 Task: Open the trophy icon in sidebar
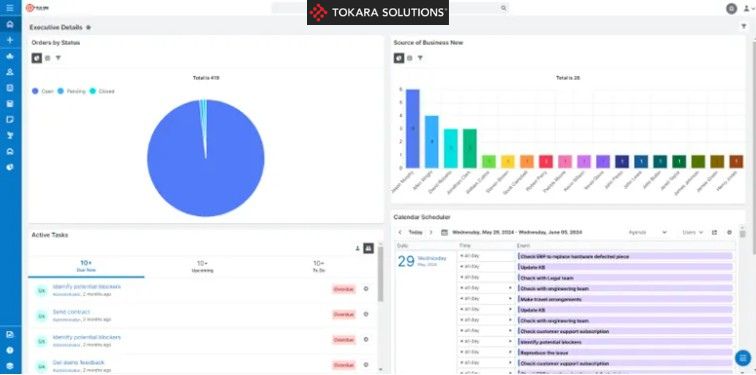[10, 135]
